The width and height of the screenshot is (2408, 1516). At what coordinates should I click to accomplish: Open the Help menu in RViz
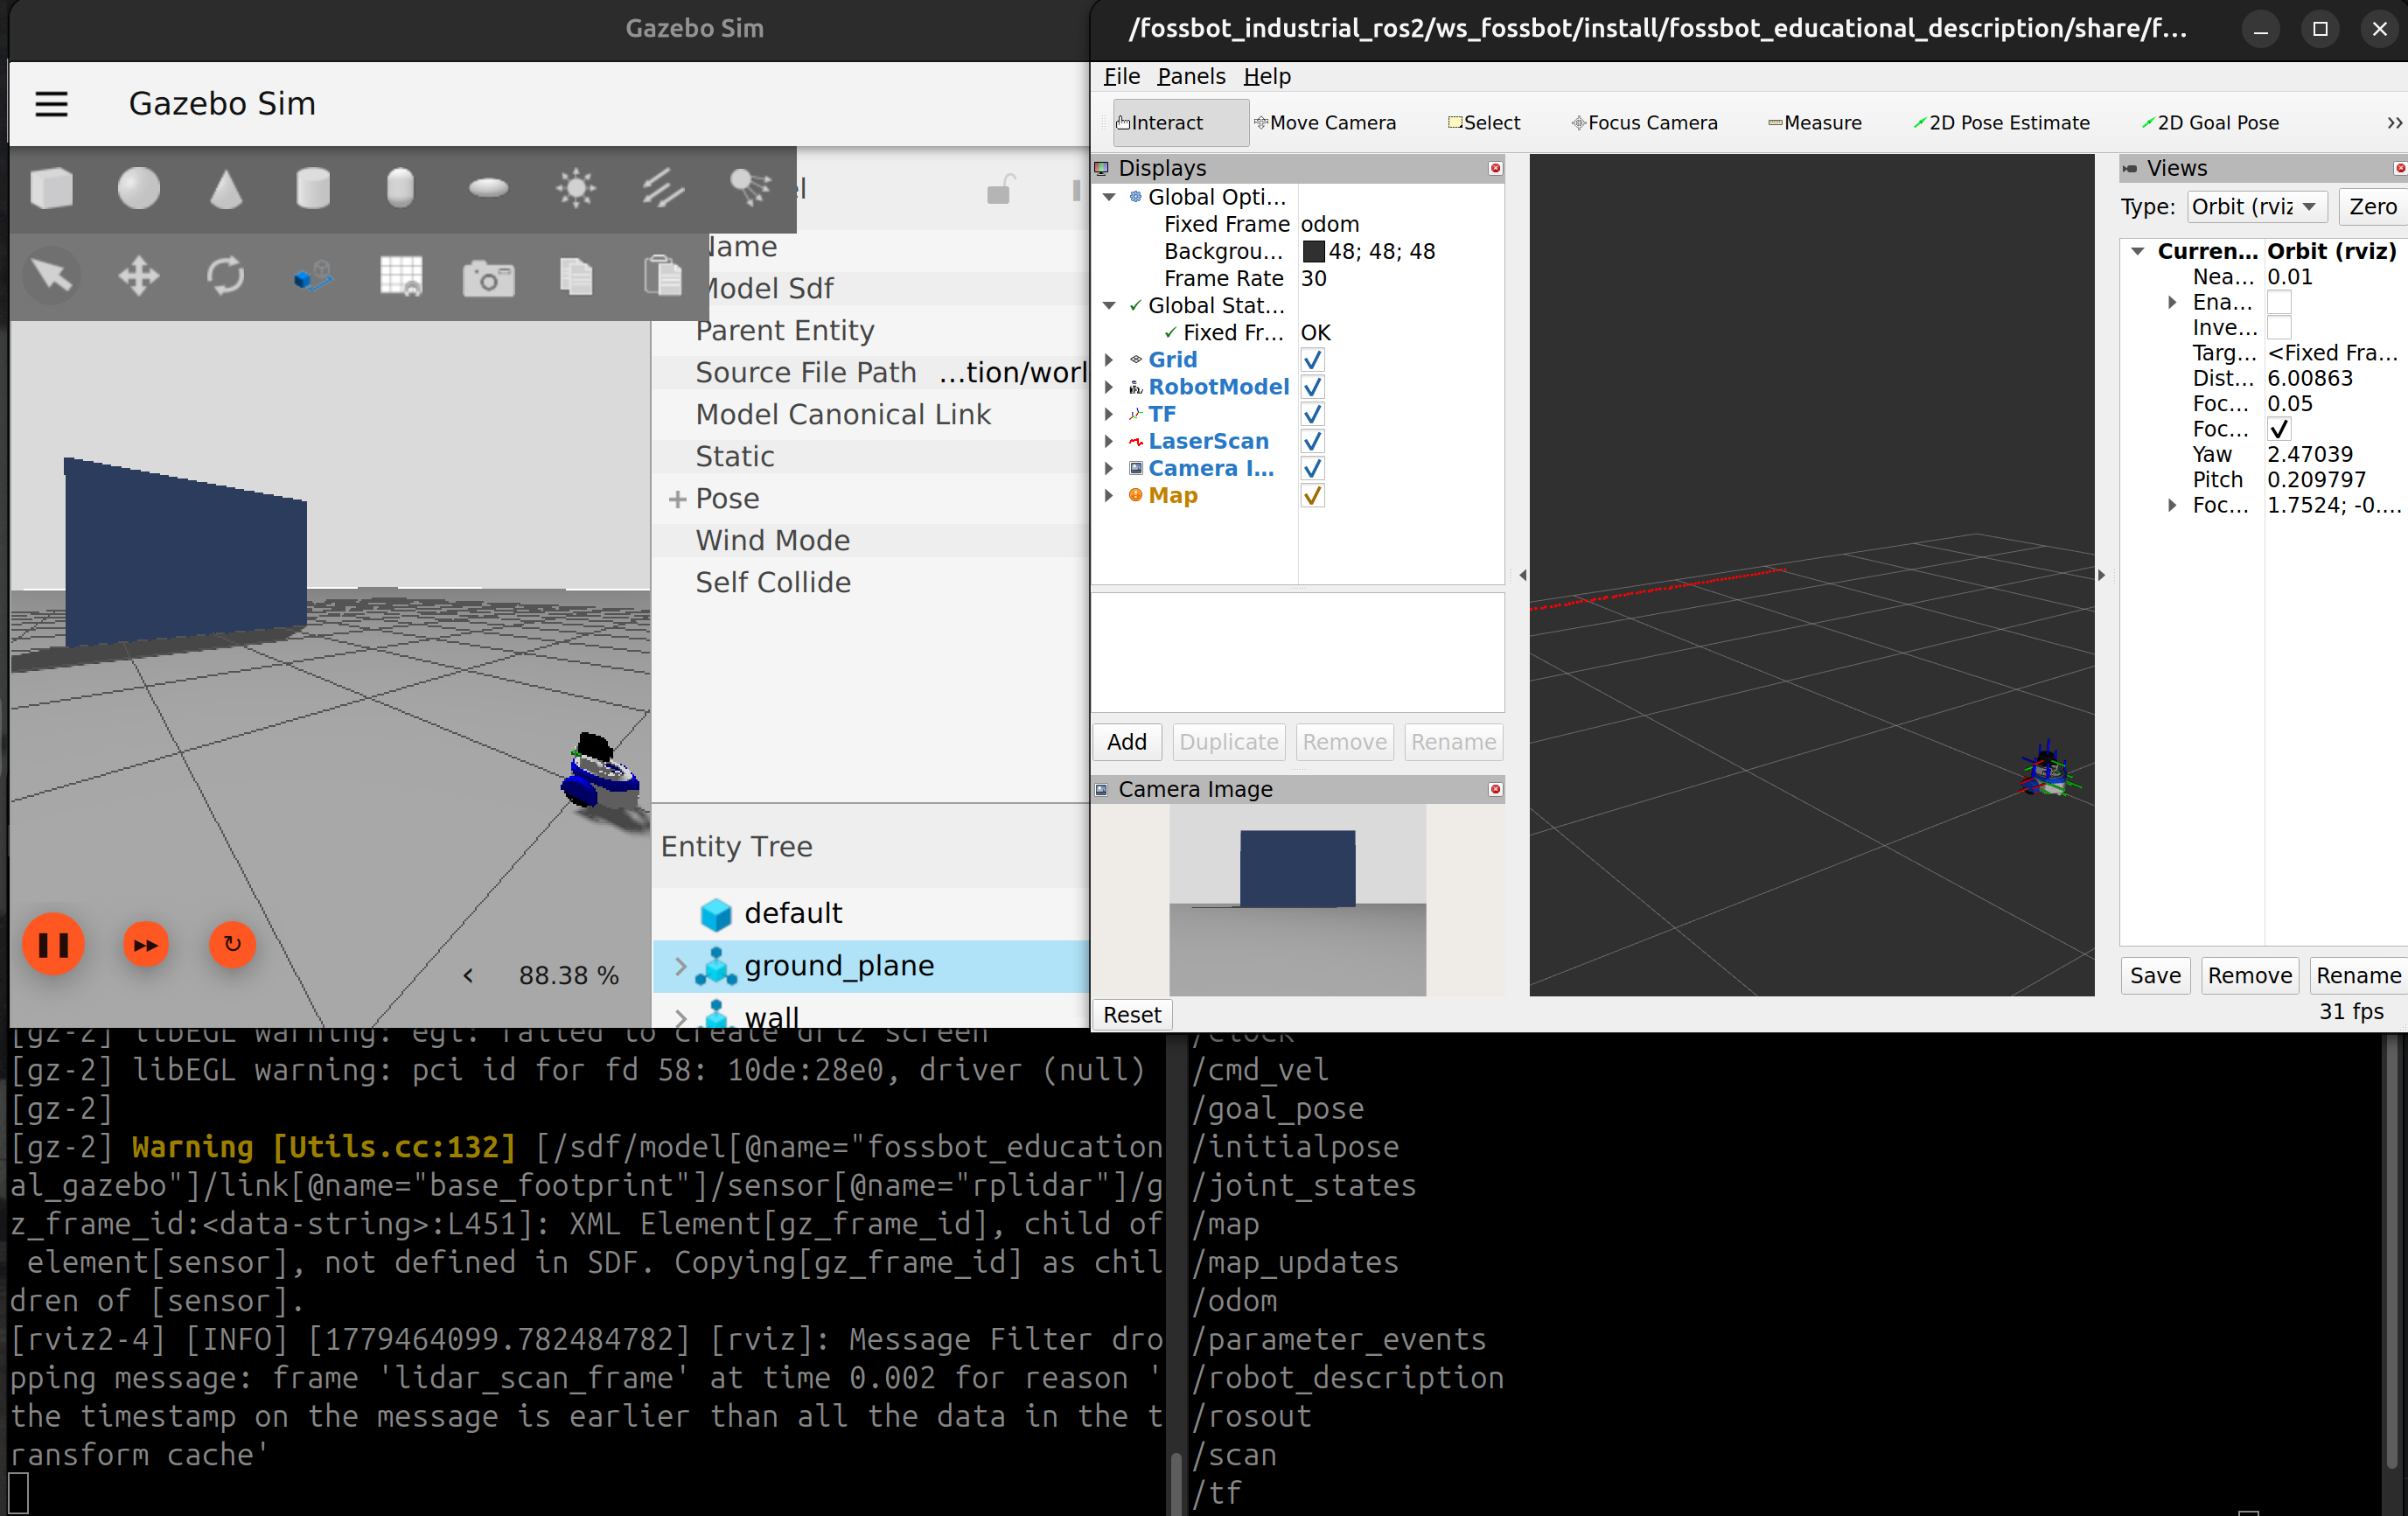pos(1267,76)
